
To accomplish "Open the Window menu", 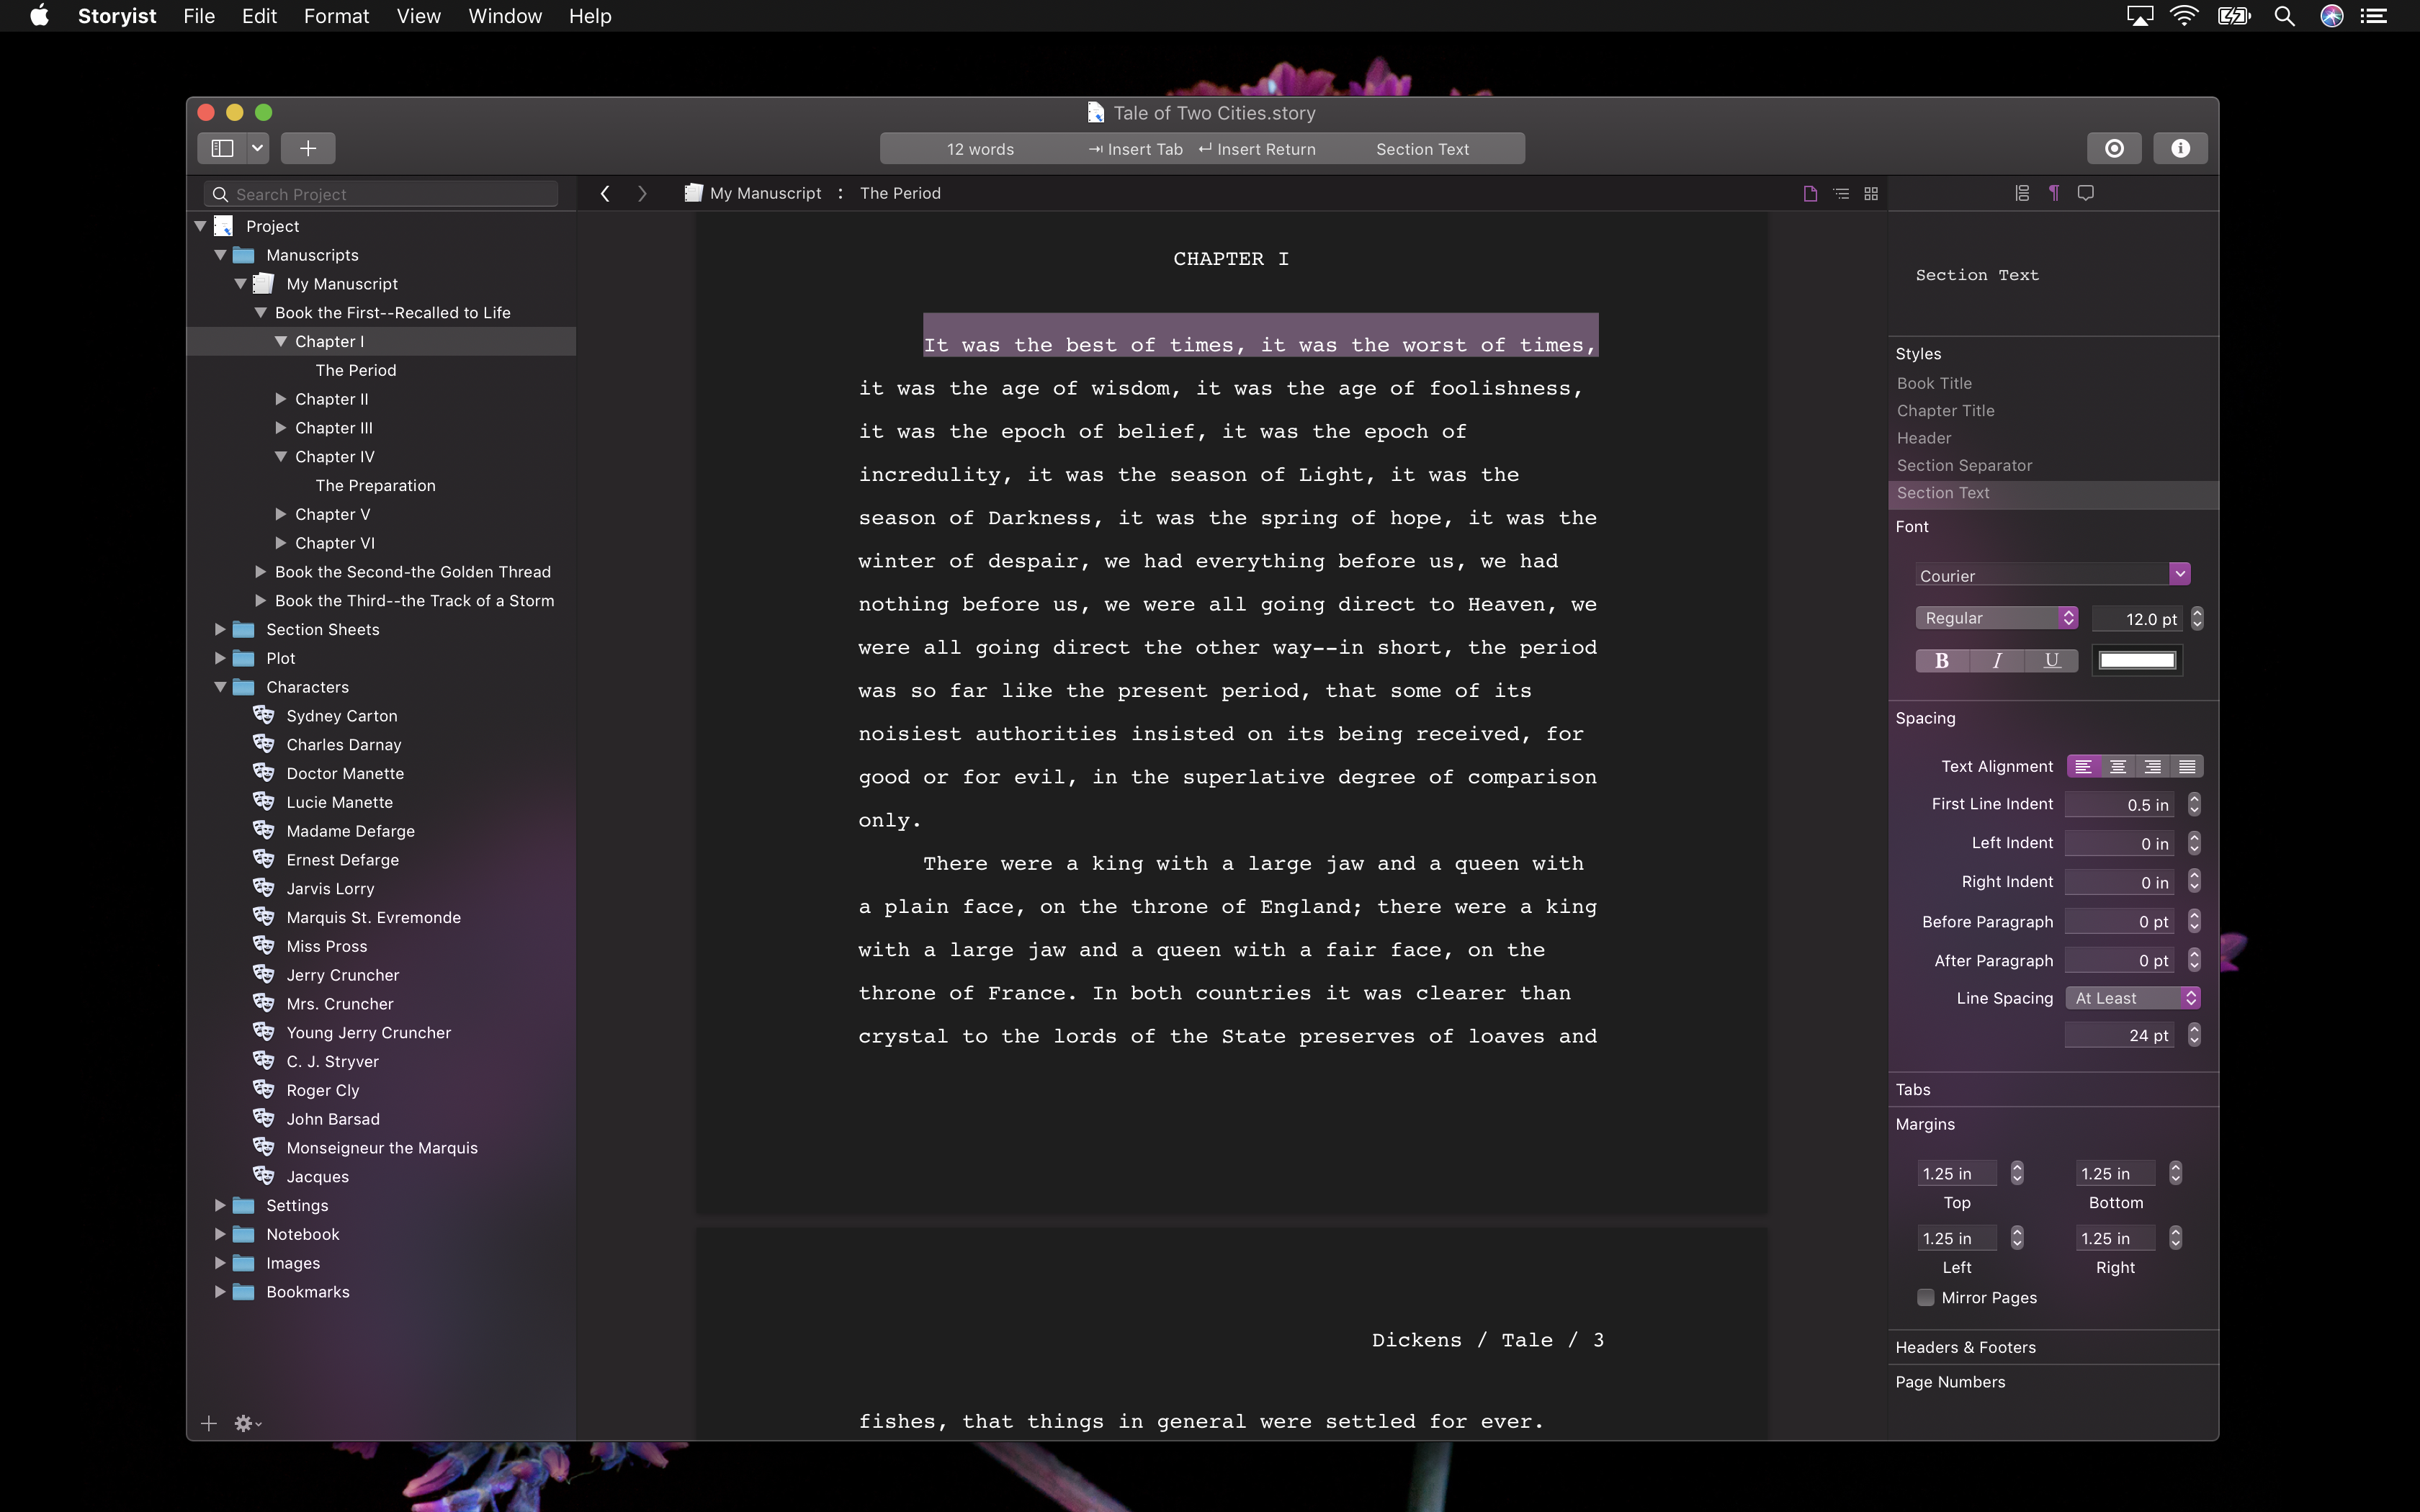I will [x=505, y=16].
